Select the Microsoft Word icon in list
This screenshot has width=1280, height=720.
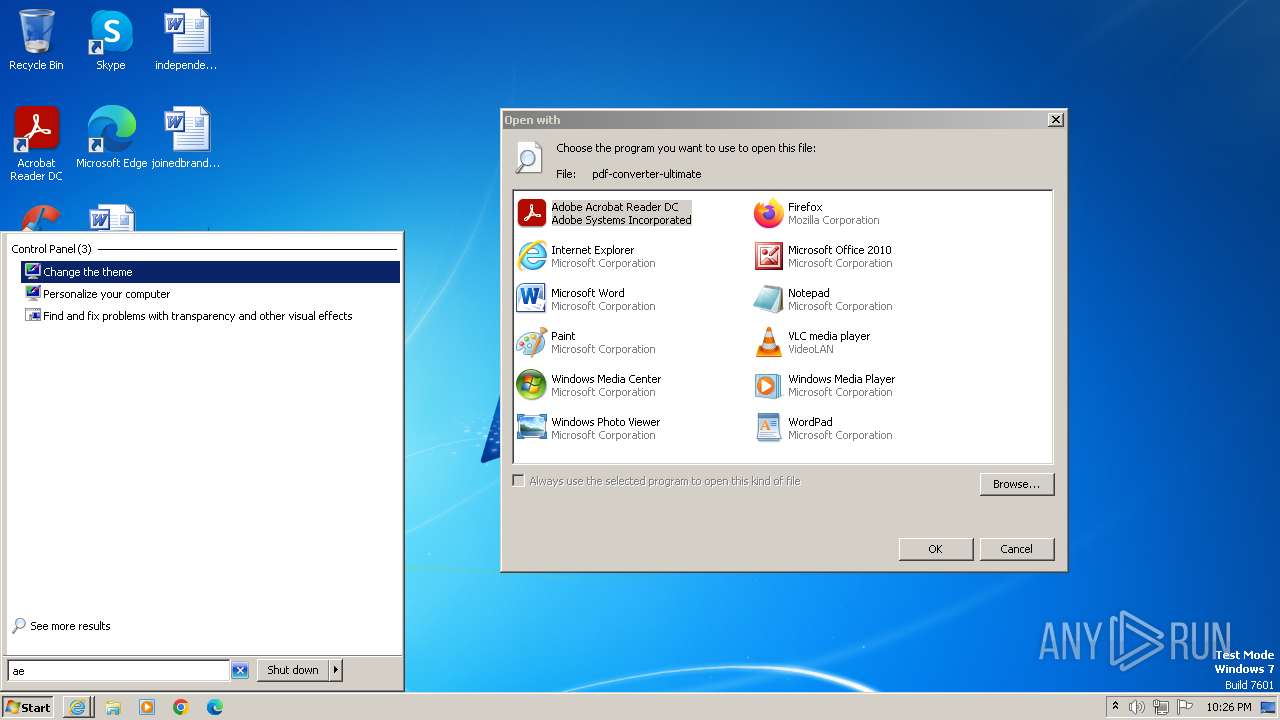[x=532, y=299]
